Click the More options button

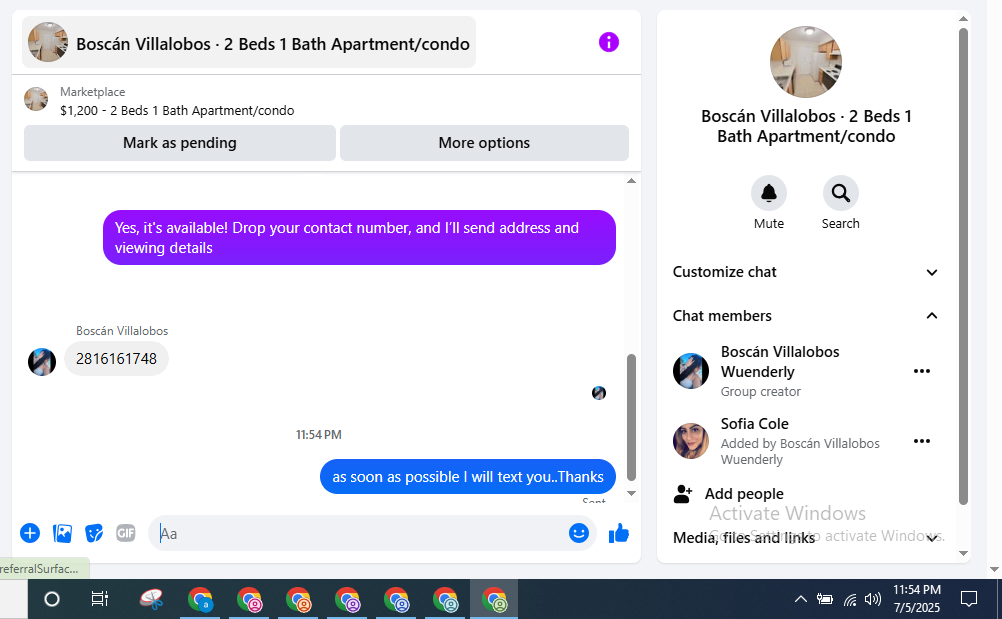click(x=484, y=142)
